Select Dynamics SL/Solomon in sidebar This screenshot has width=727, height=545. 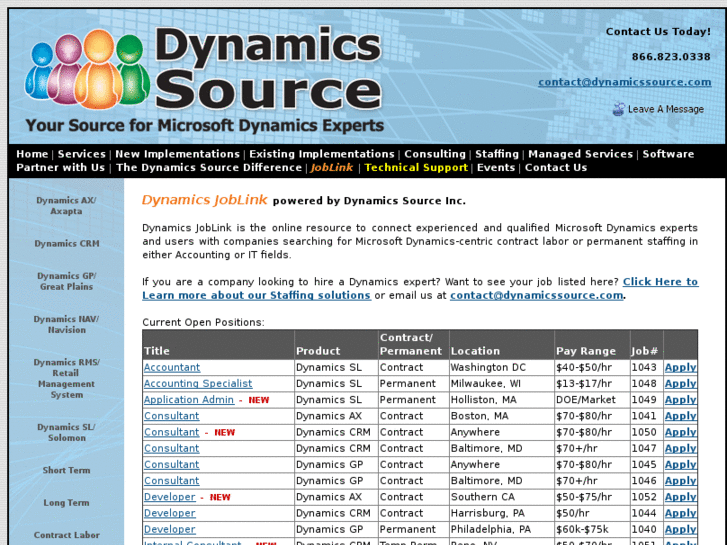click(66, 432)
